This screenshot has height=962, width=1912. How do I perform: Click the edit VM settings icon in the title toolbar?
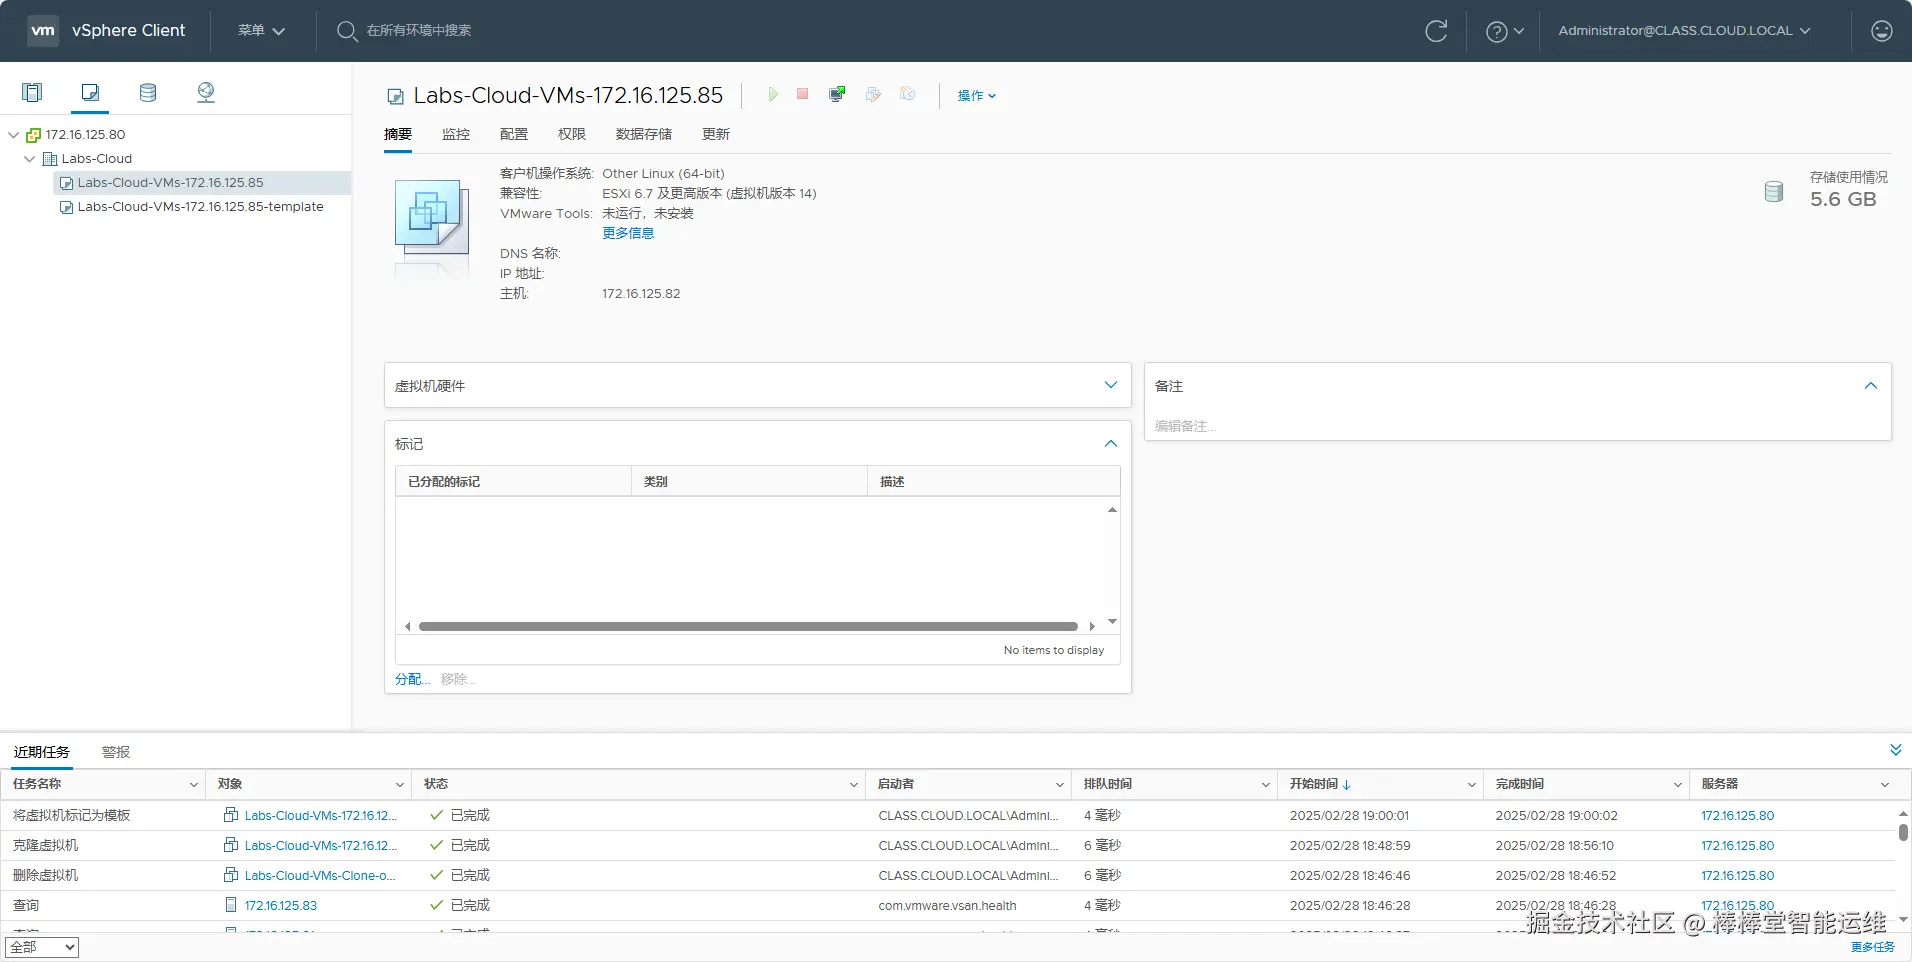[x=873, y=94]
